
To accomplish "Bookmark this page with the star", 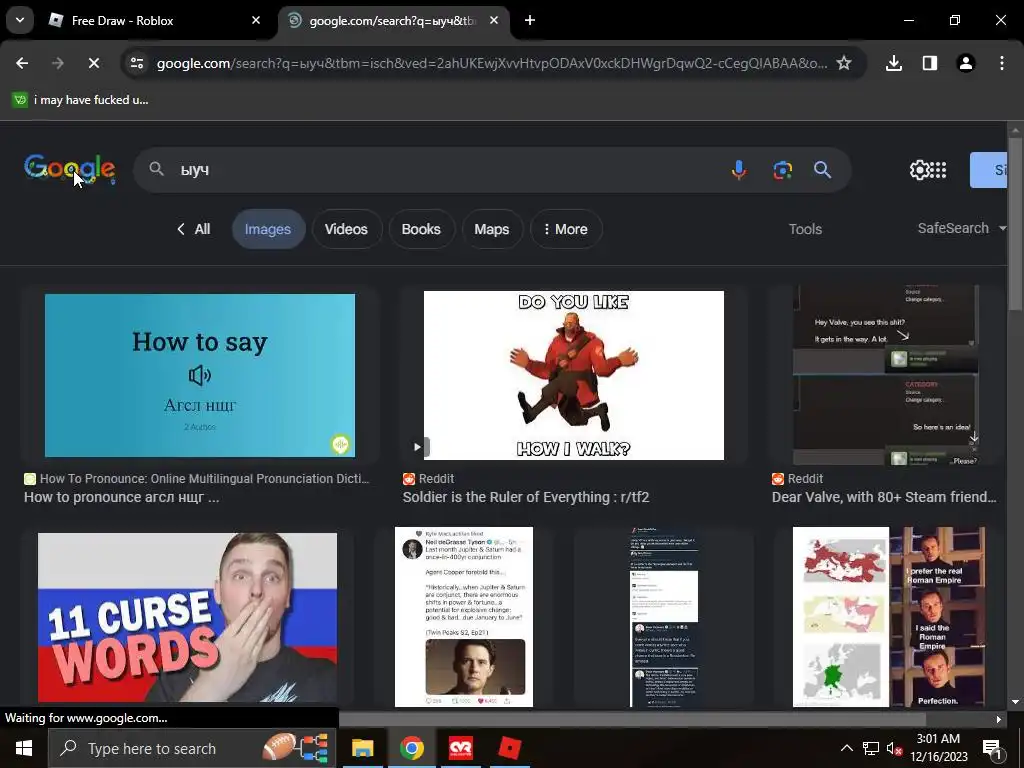I will point(844,63).
